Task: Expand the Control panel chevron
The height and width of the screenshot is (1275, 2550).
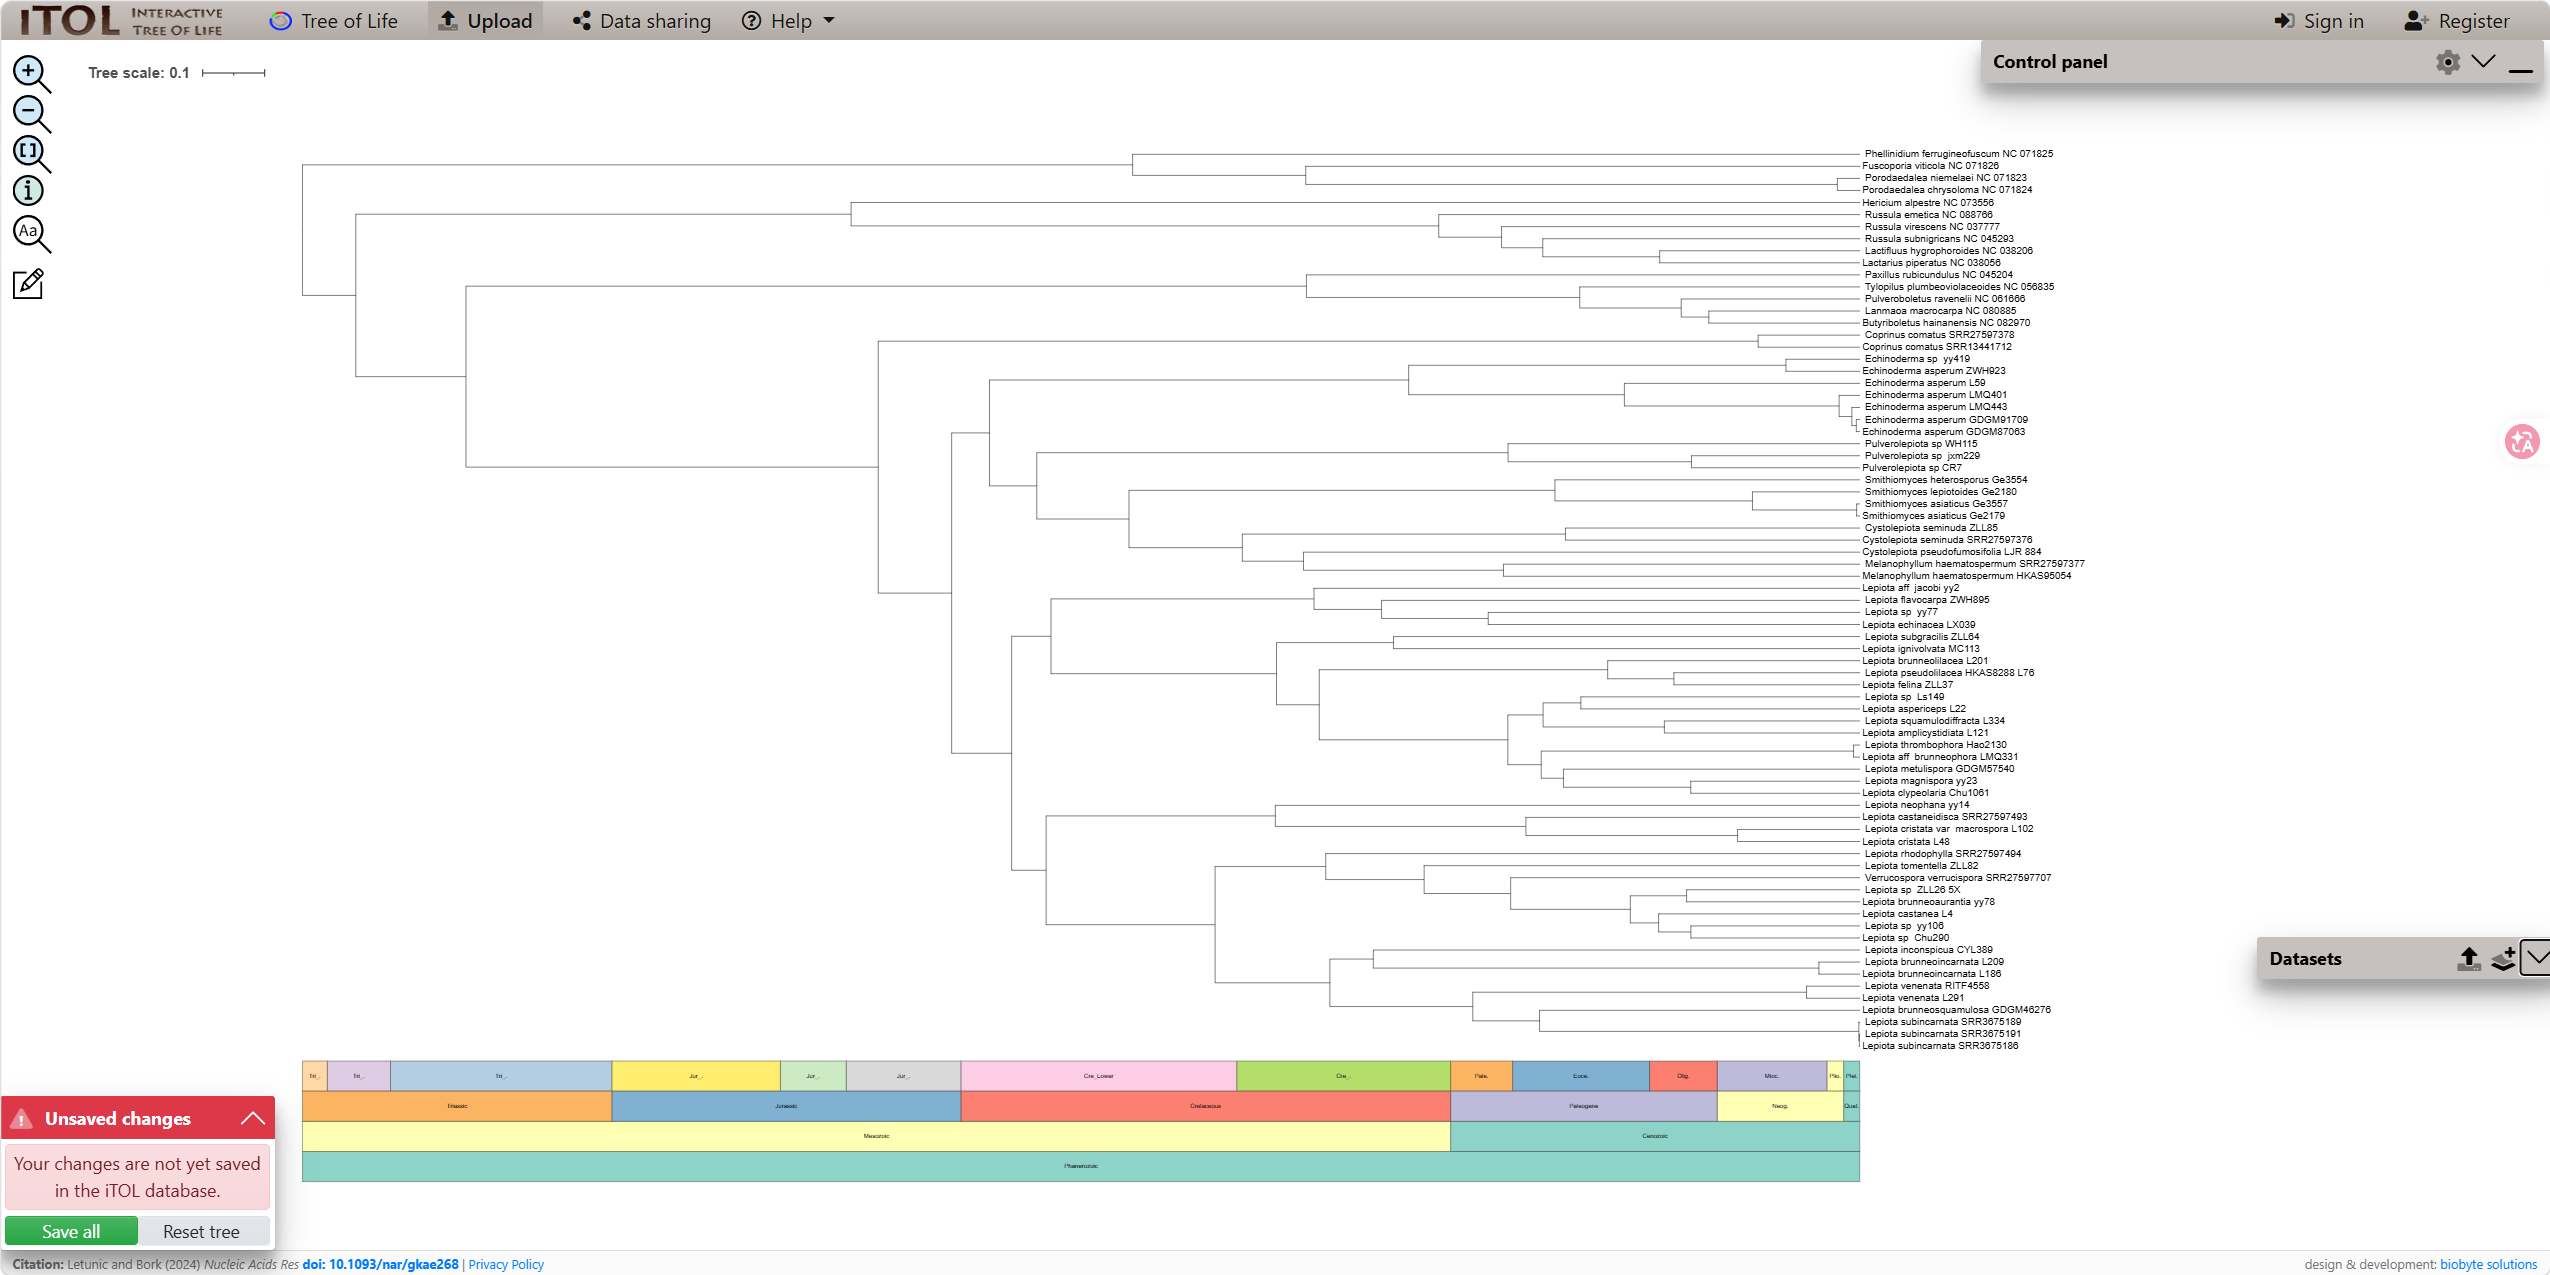Action: coord(2483,62)
